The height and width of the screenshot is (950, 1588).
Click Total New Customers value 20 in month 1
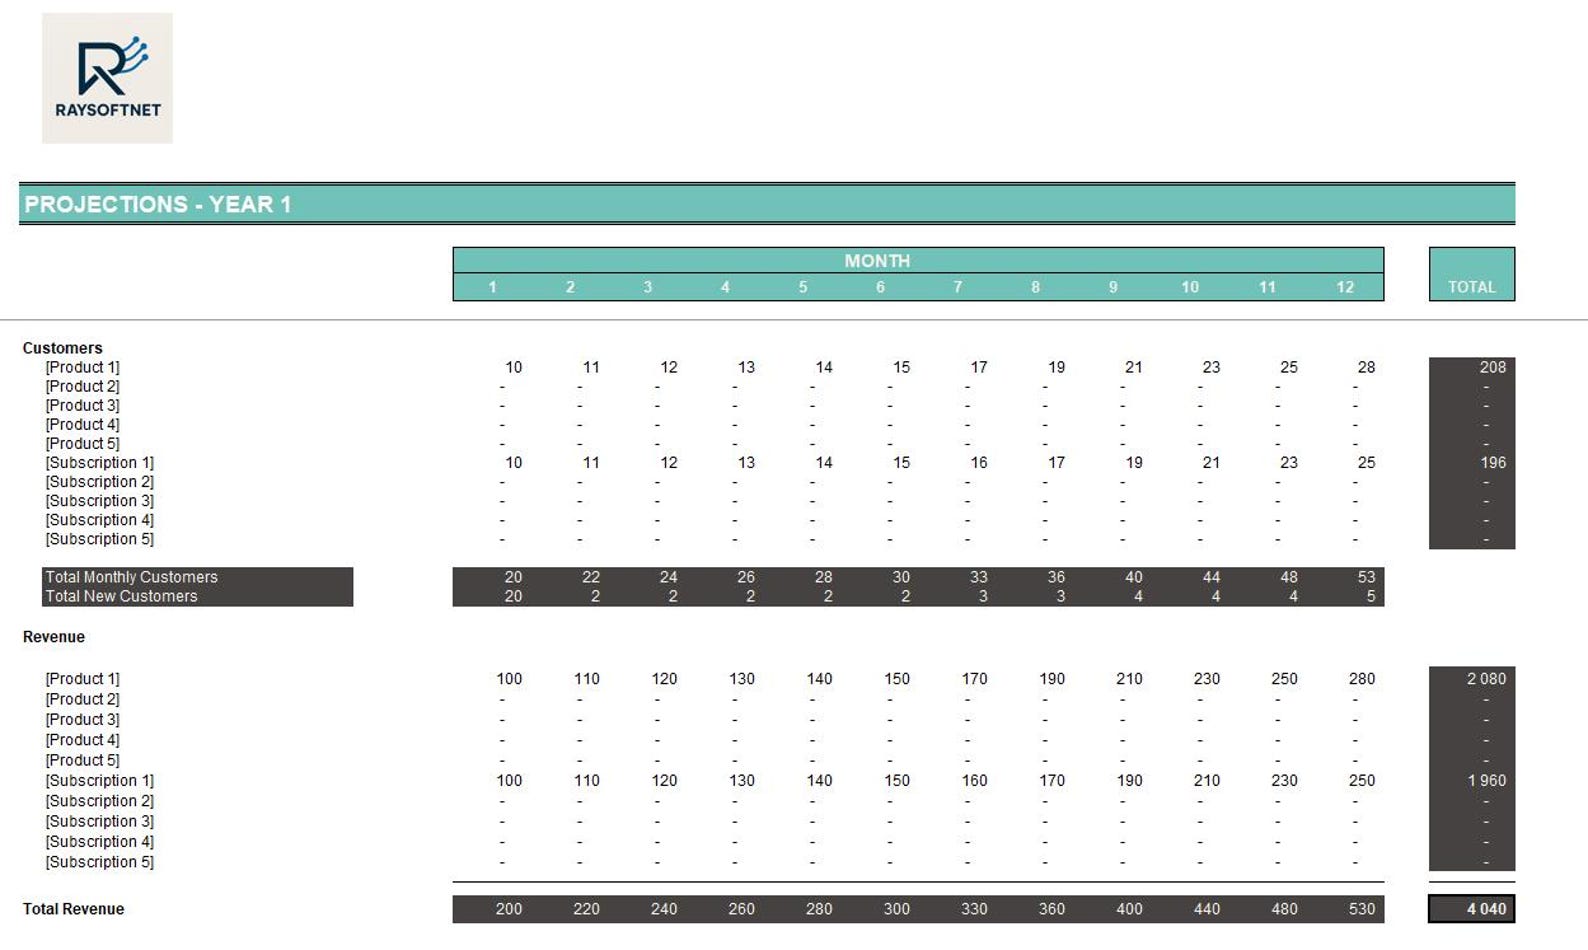[x=513, y=596]
